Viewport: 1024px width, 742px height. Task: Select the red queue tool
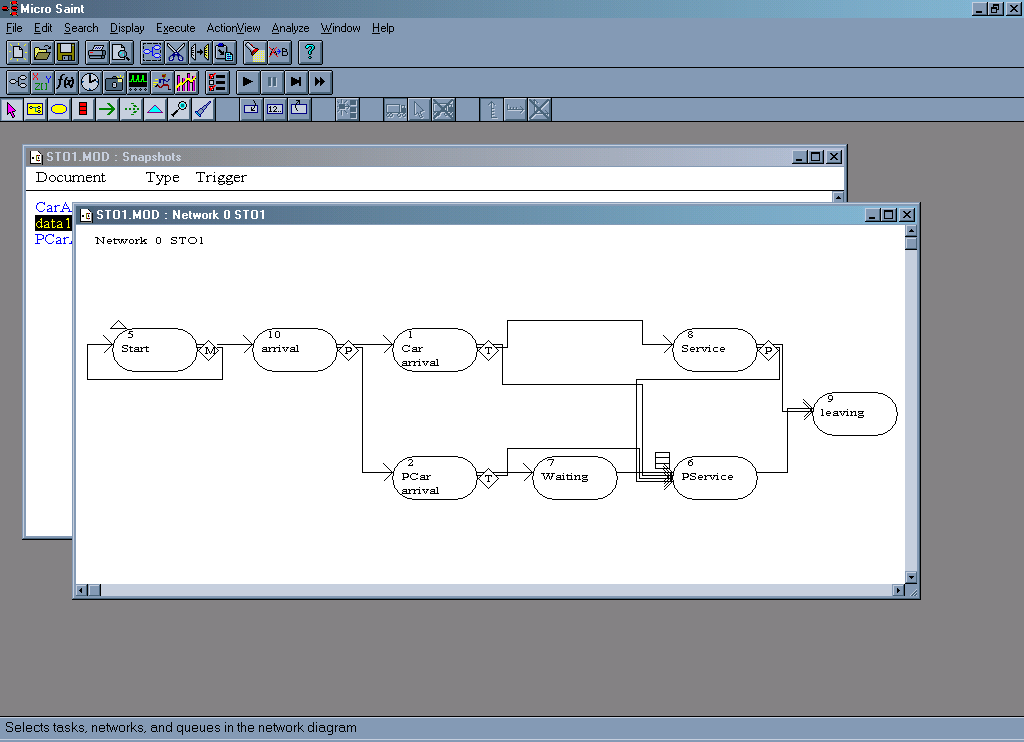[83, 110]
